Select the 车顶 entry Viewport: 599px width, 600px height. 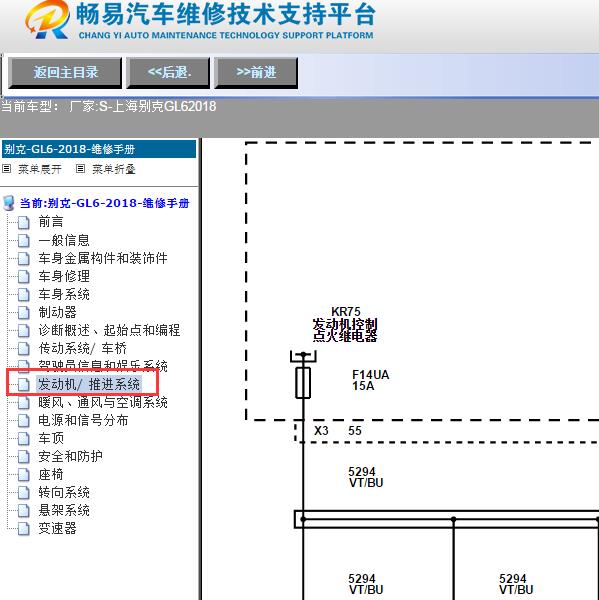(x=51, y=438)
